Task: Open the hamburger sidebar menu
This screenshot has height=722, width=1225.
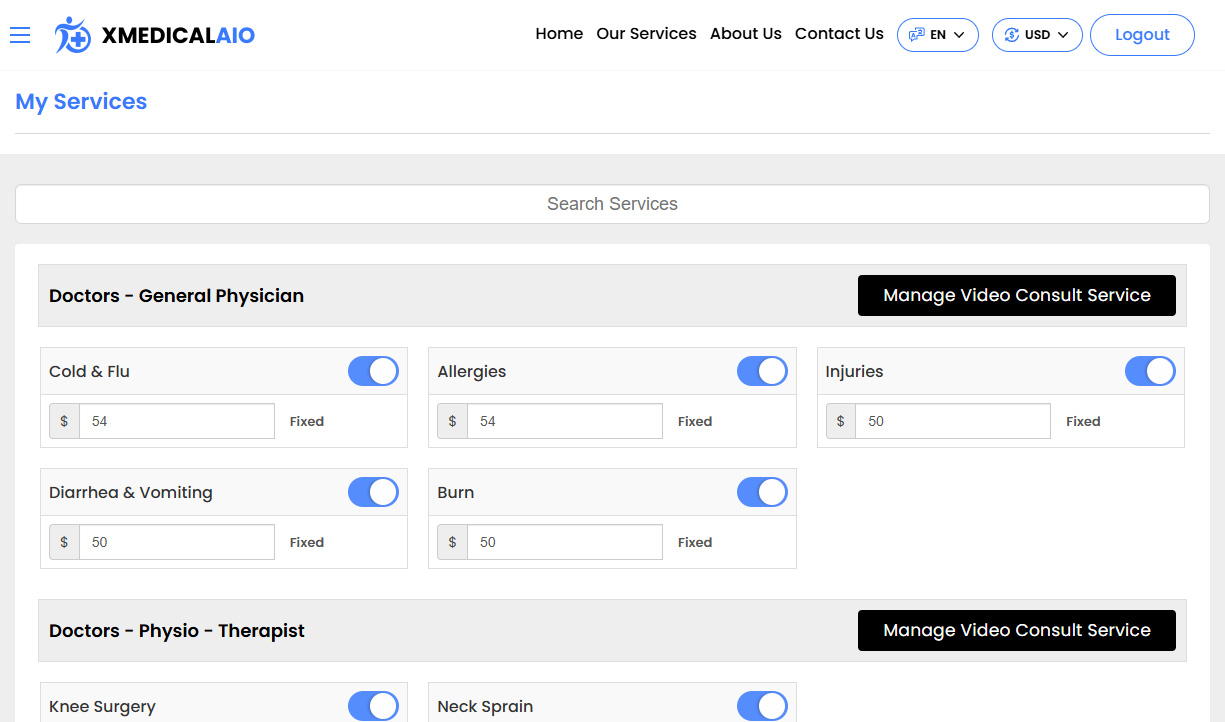Action: 20,35
